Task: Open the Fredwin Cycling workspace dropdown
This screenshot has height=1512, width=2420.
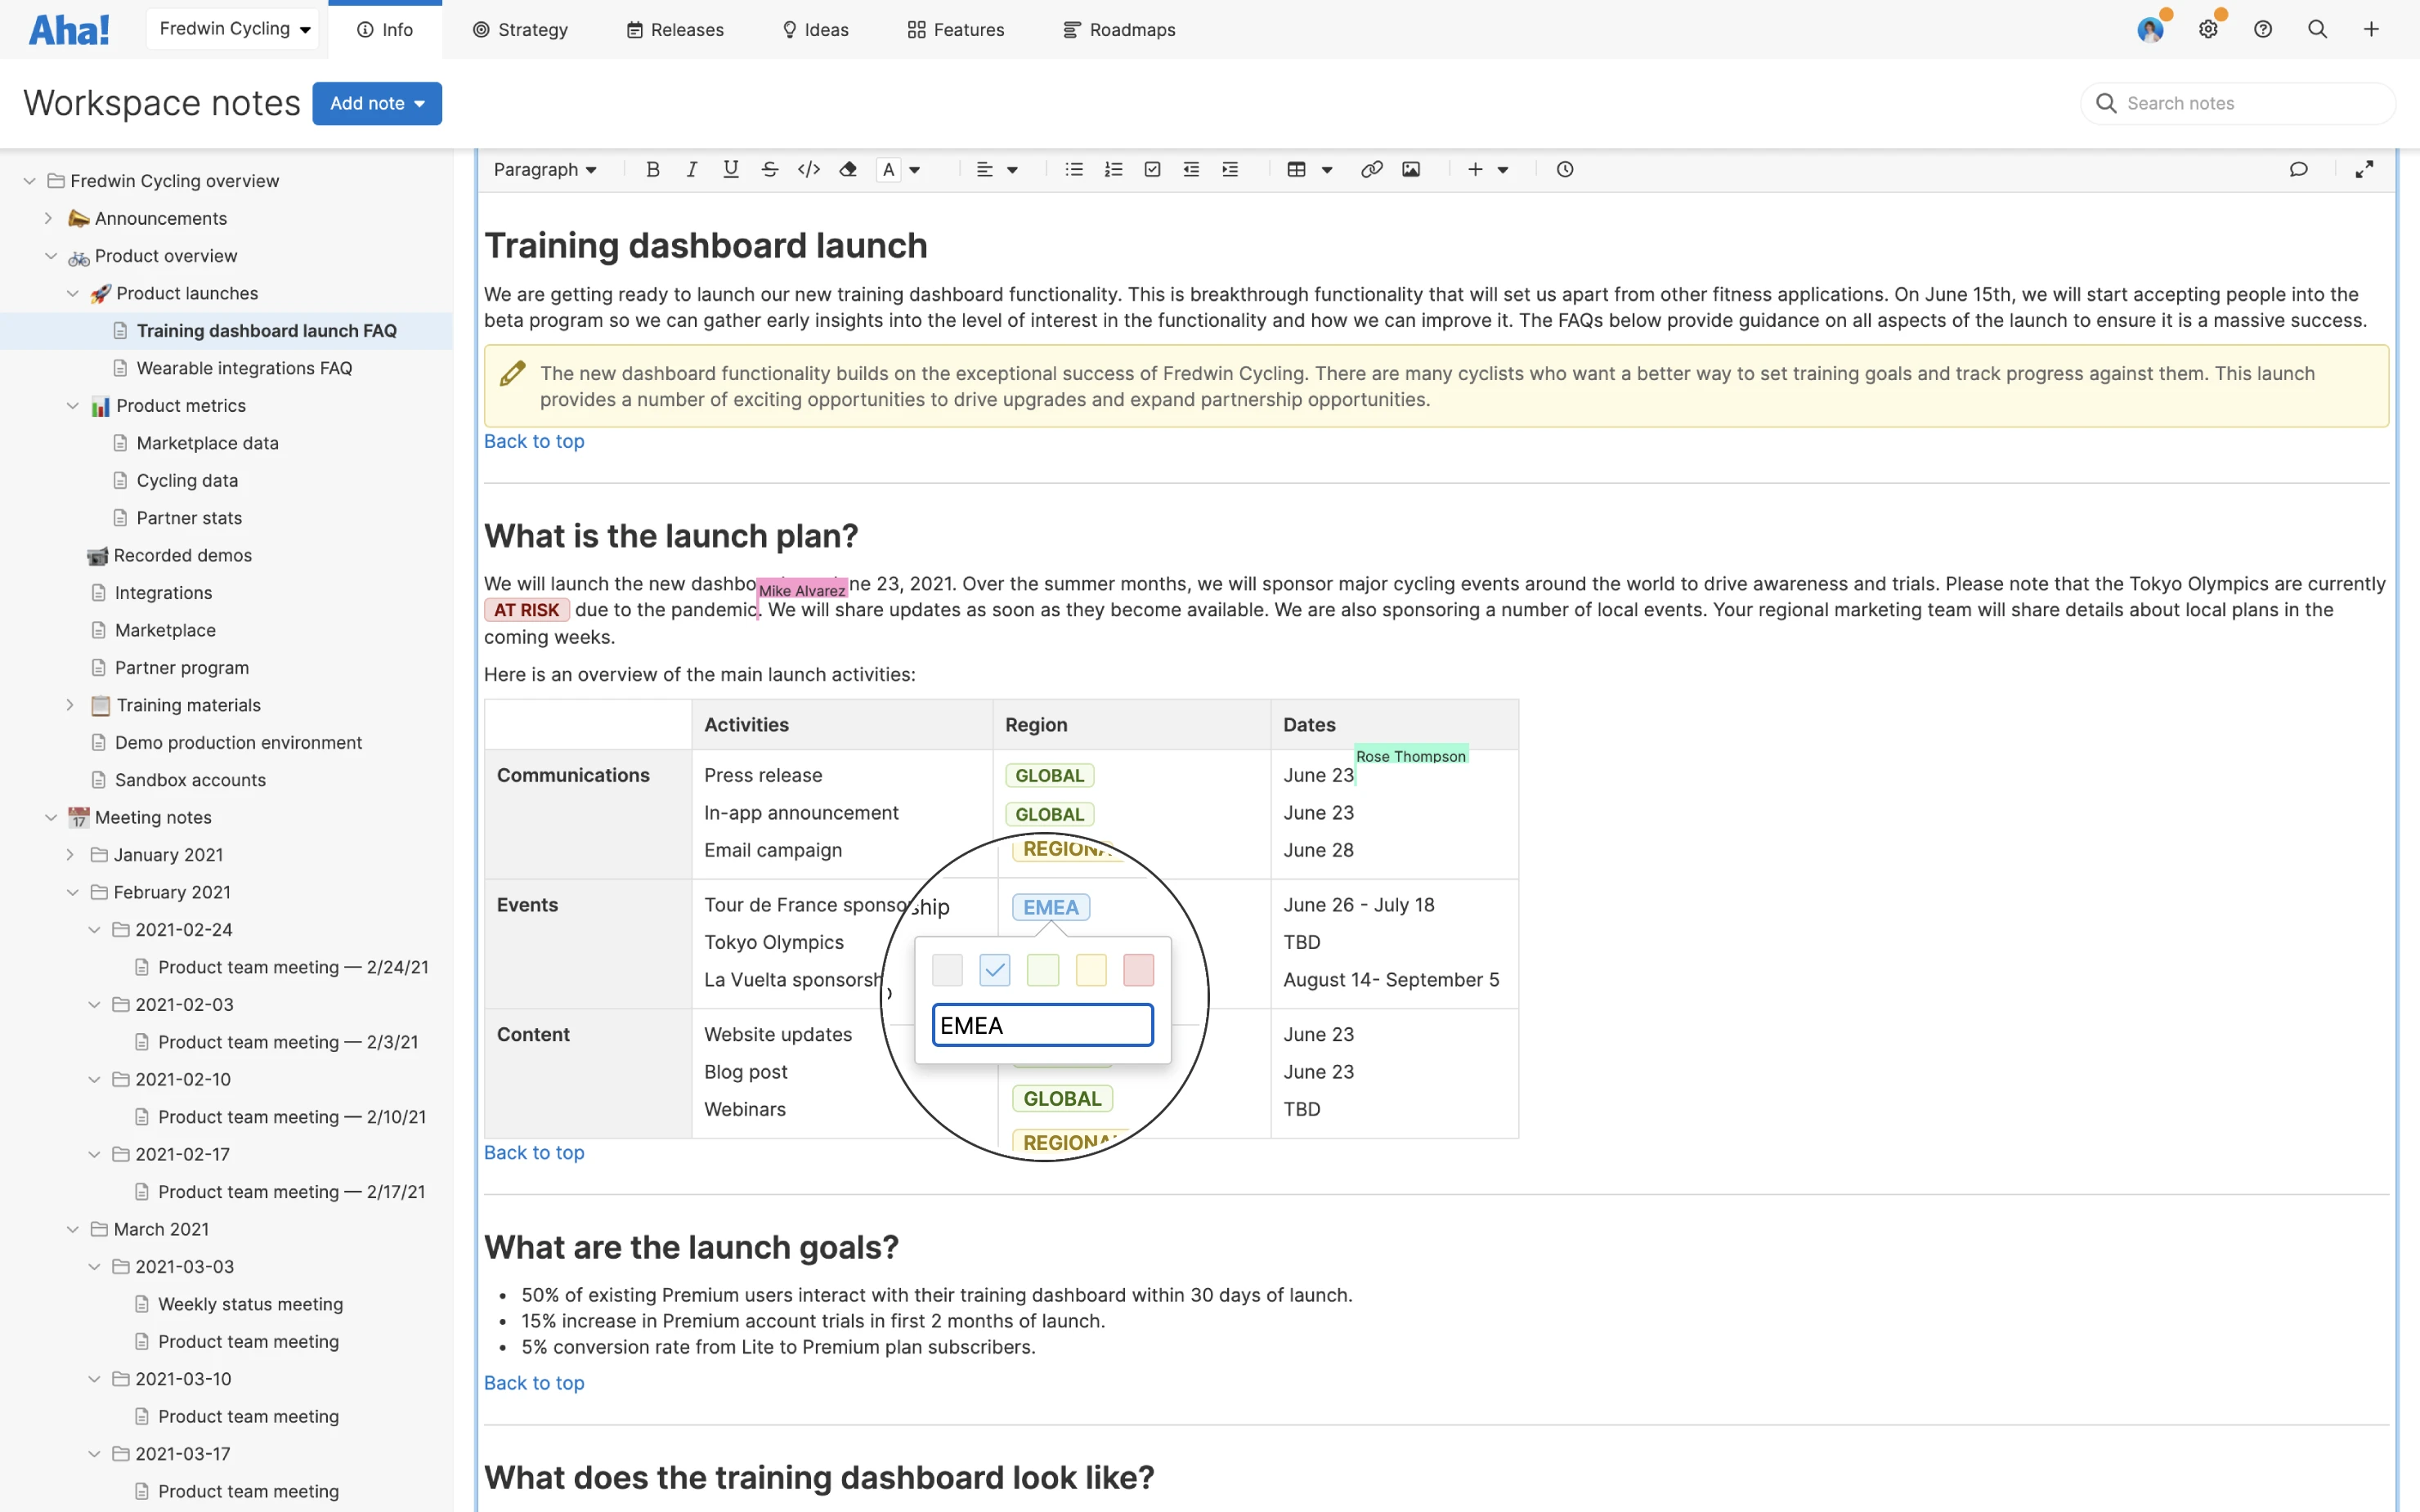Action: (234, 29)
